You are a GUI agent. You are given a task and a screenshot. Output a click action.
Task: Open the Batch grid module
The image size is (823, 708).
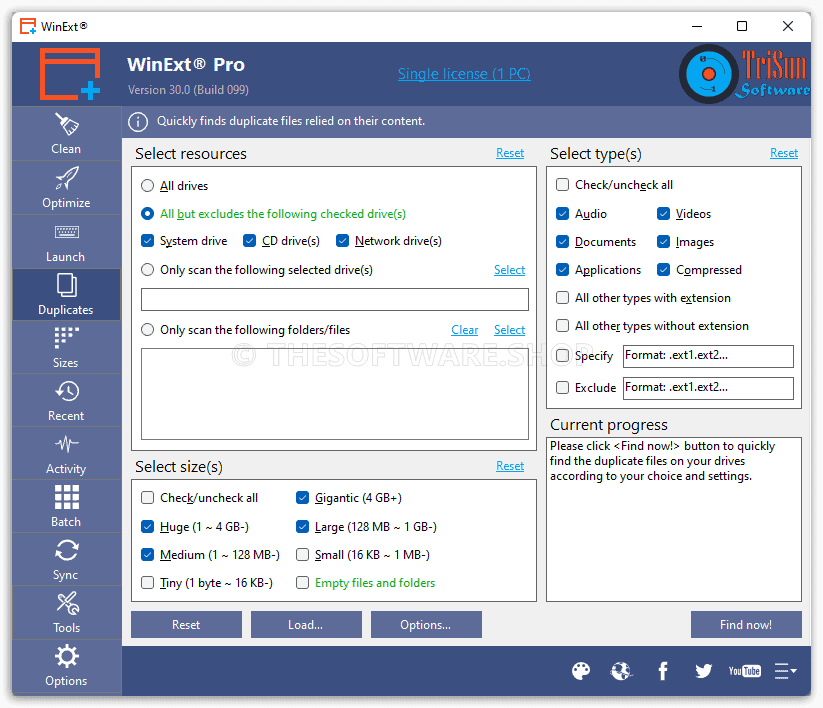pos(66,506)
